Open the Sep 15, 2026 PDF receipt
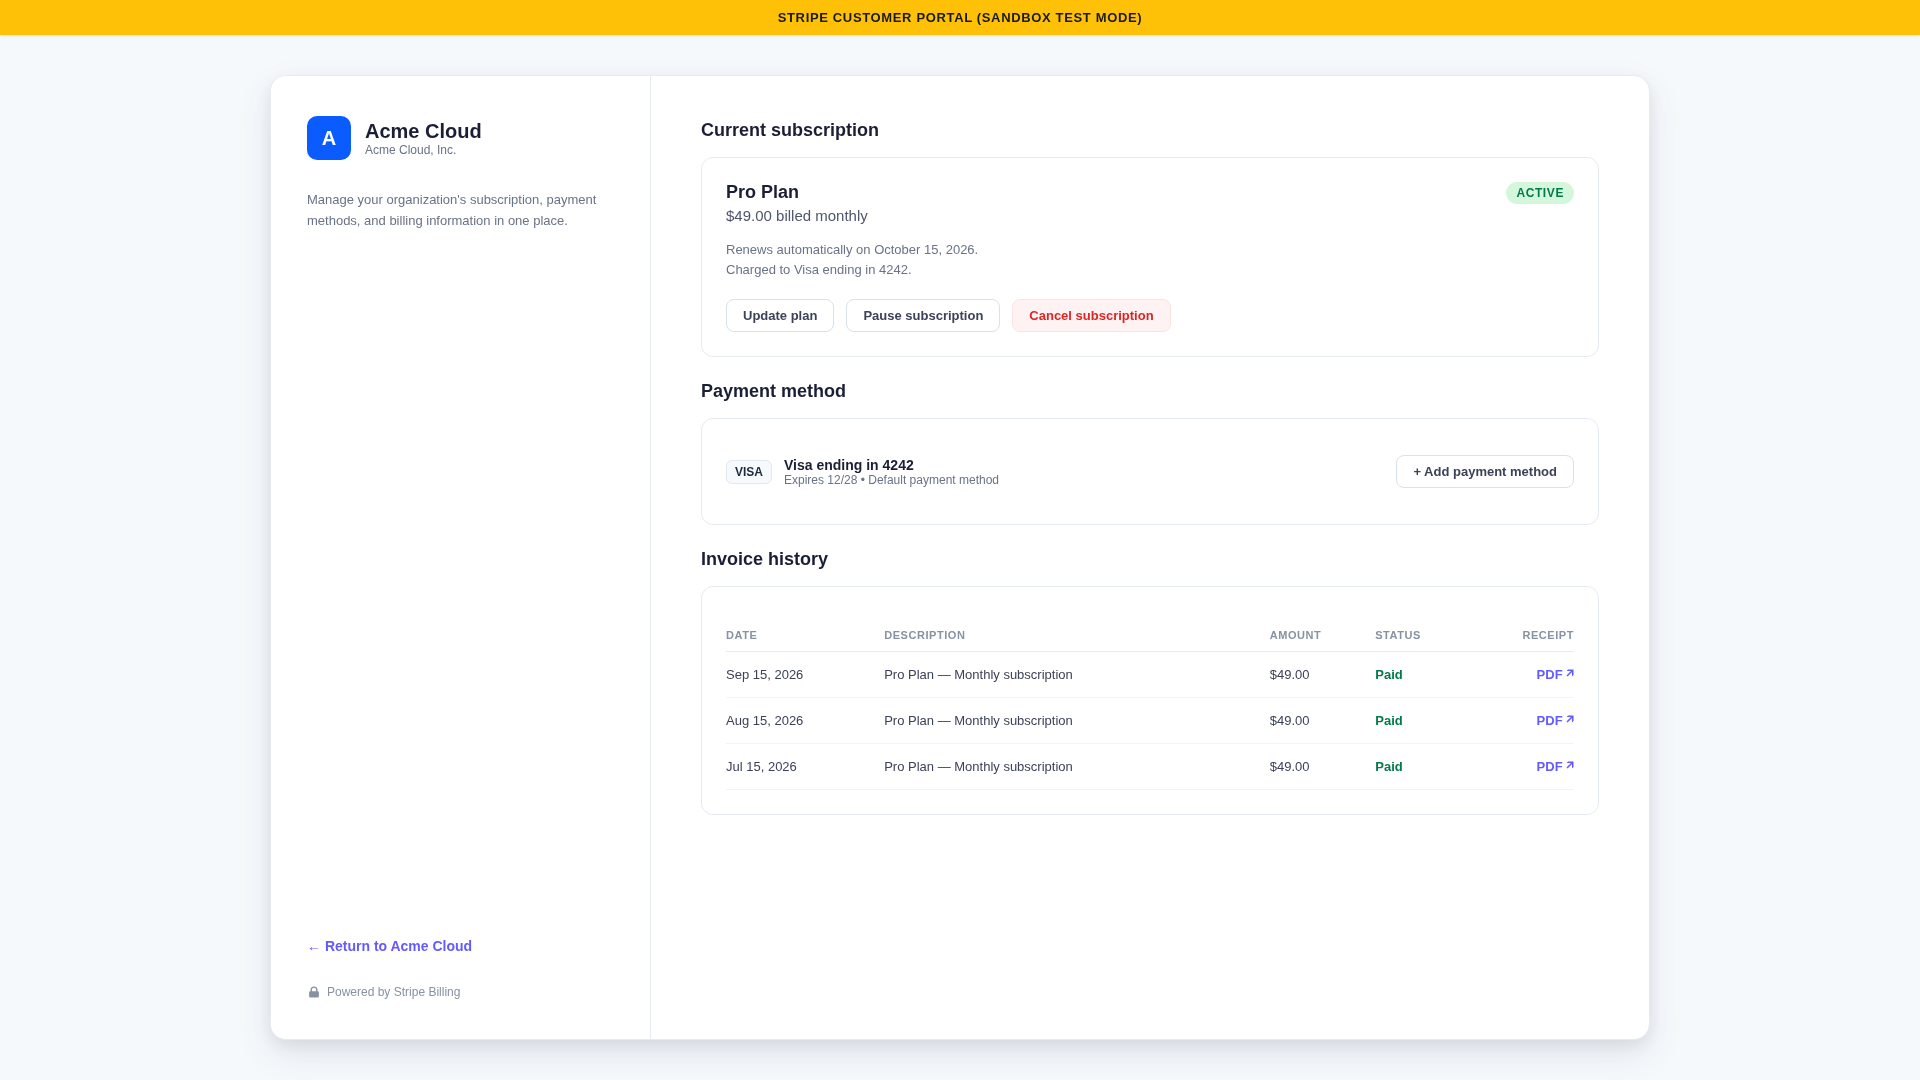Screen dimensions: 1920x1080 click(1555, 675)
